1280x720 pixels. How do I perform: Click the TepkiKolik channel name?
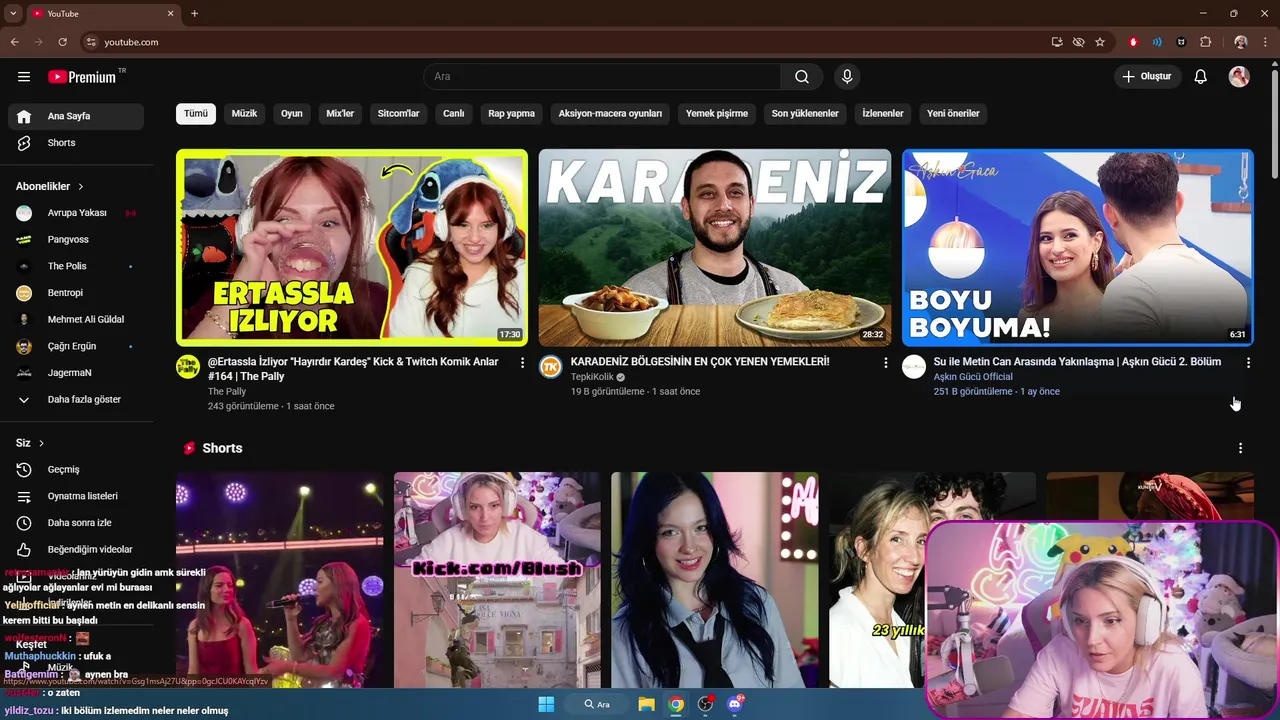(592, 377)
